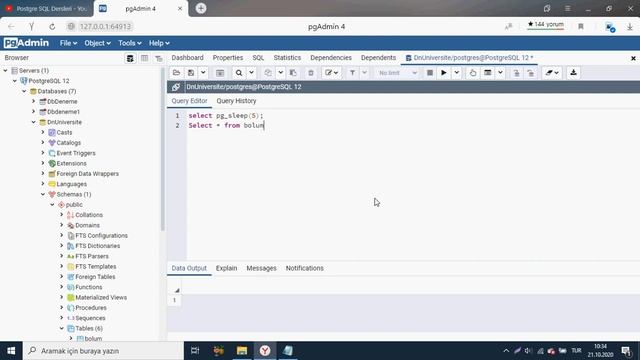640x360 pixels.
Task: Expand the Find options dropdown
Action: (251, 73)
